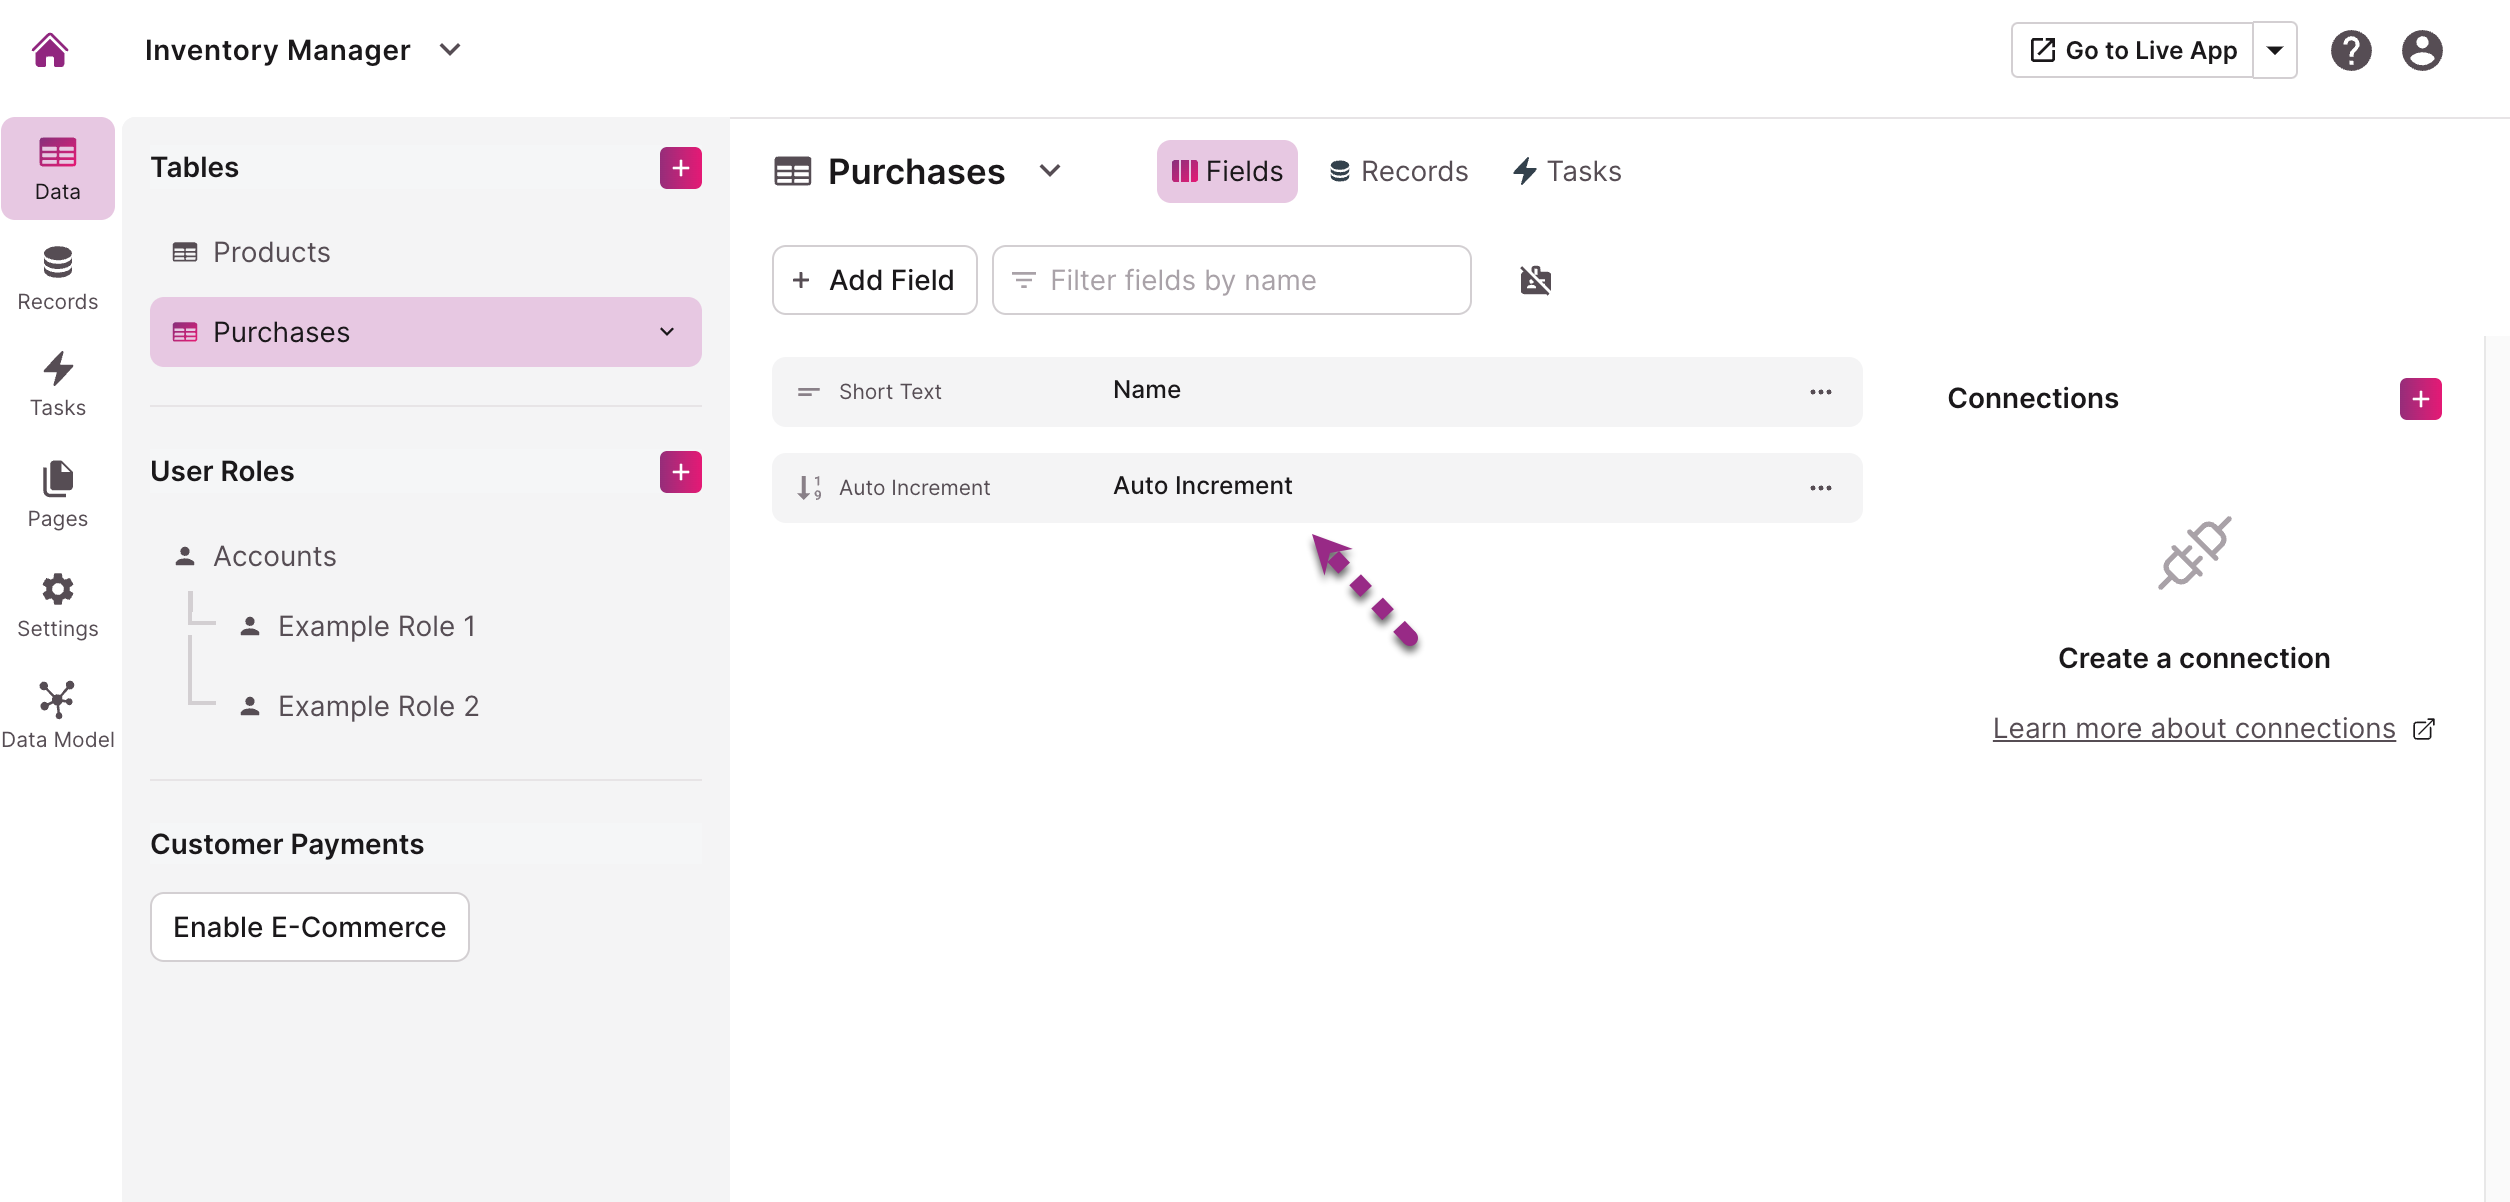This screenshot has width=2510, height=1202.
Task: Open the user account profile icon
Action: pyautogui.click(x=2422, y=50)
